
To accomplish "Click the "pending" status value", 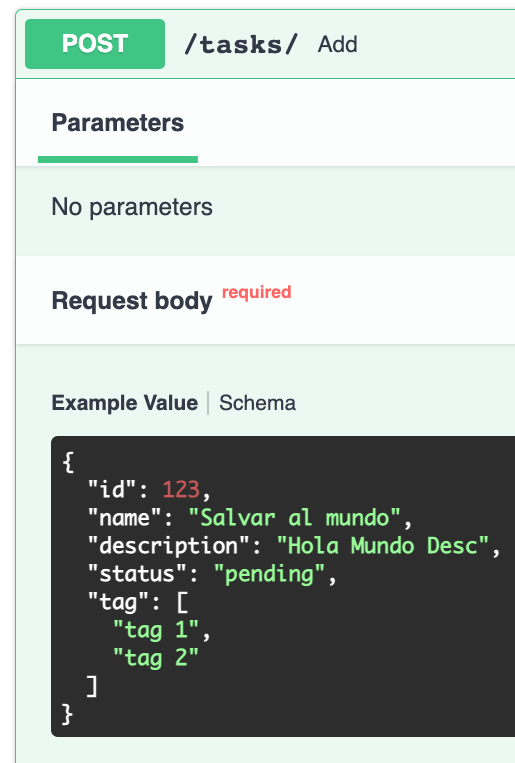I will (269, 574).
